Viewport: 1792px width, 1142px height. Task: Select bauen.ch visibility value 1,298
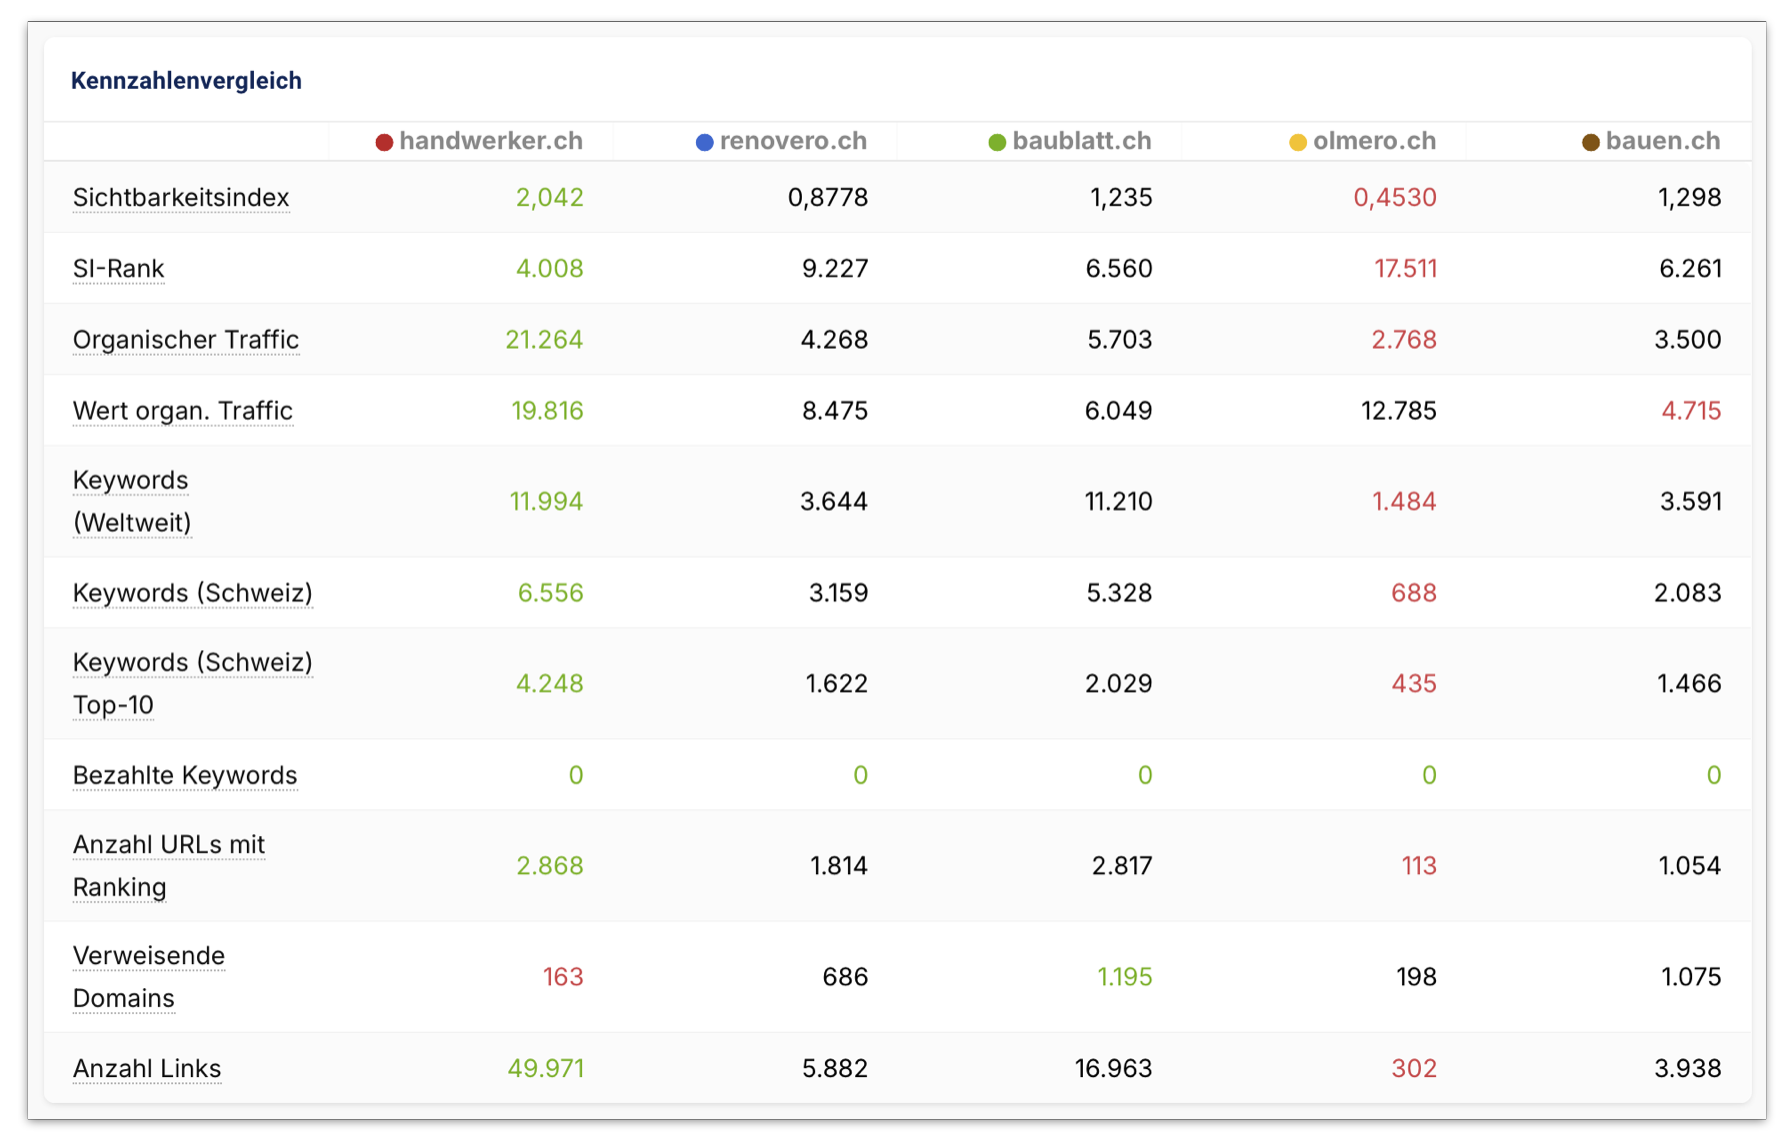tap(1690, 198)
